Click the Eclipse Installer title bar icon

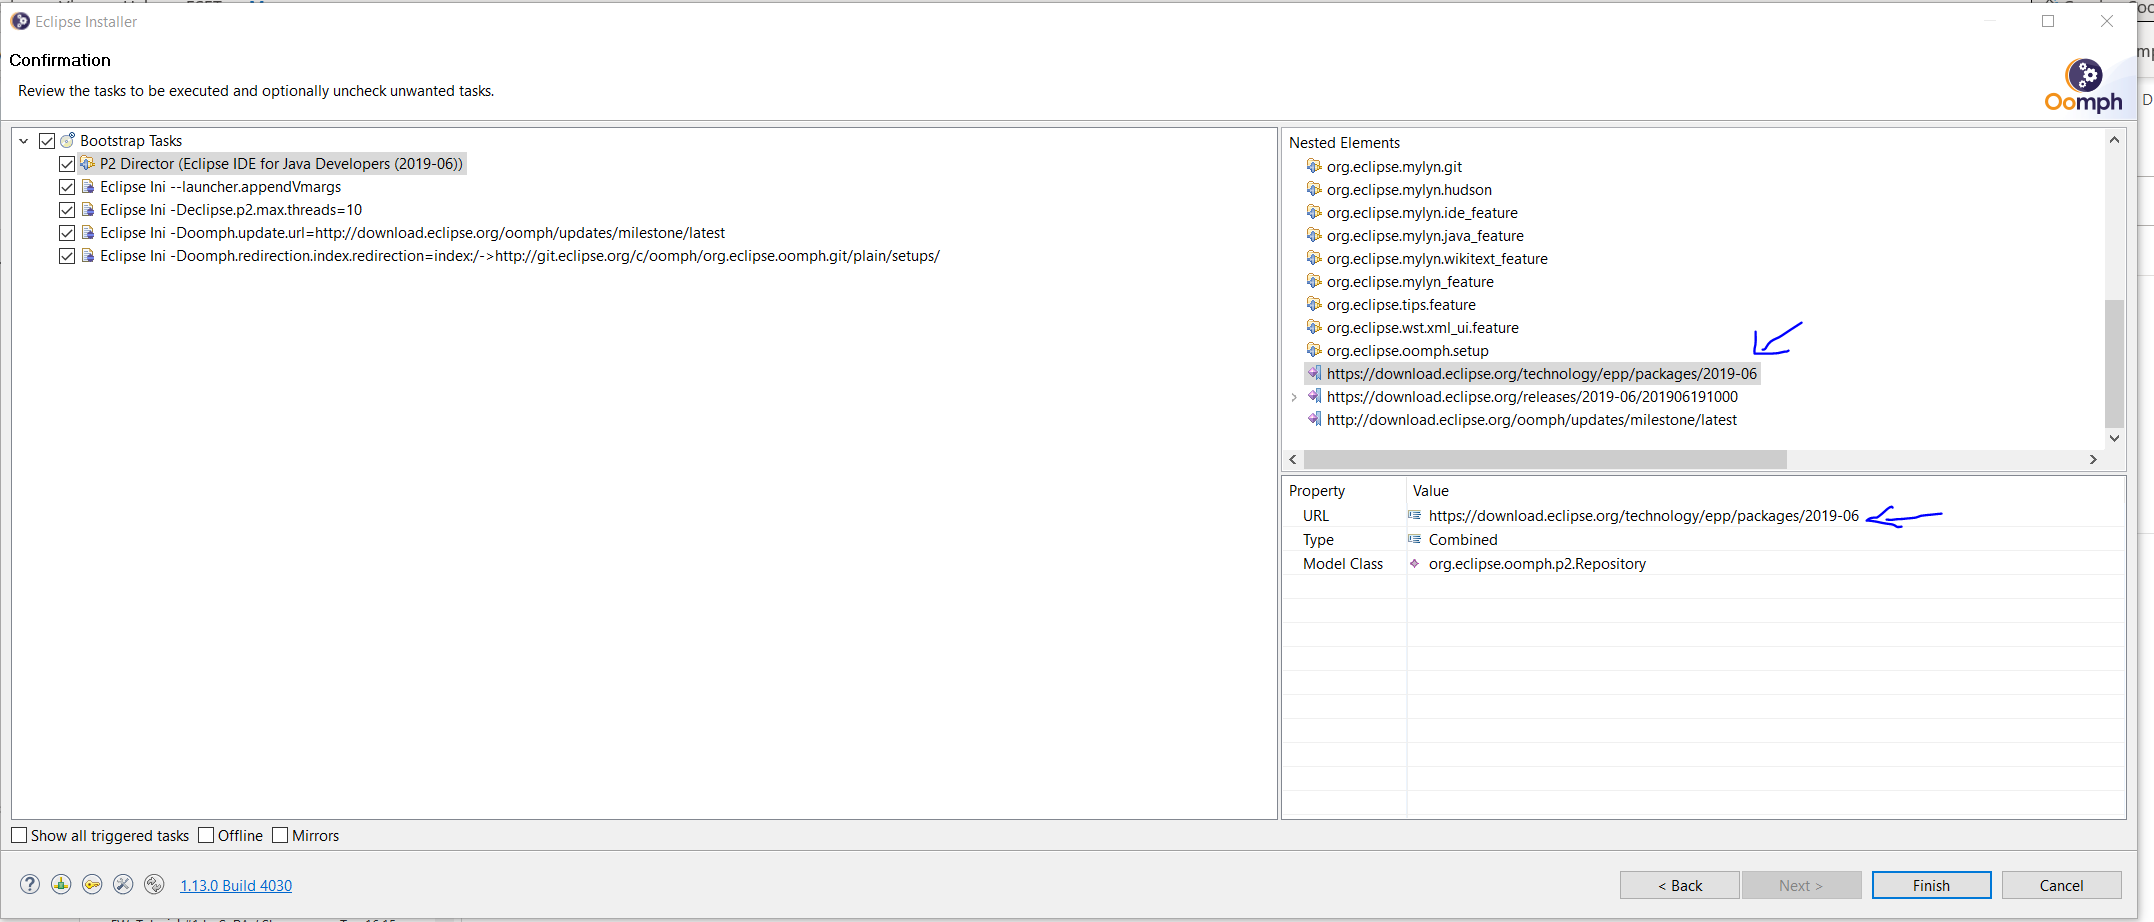pos(20,21)
